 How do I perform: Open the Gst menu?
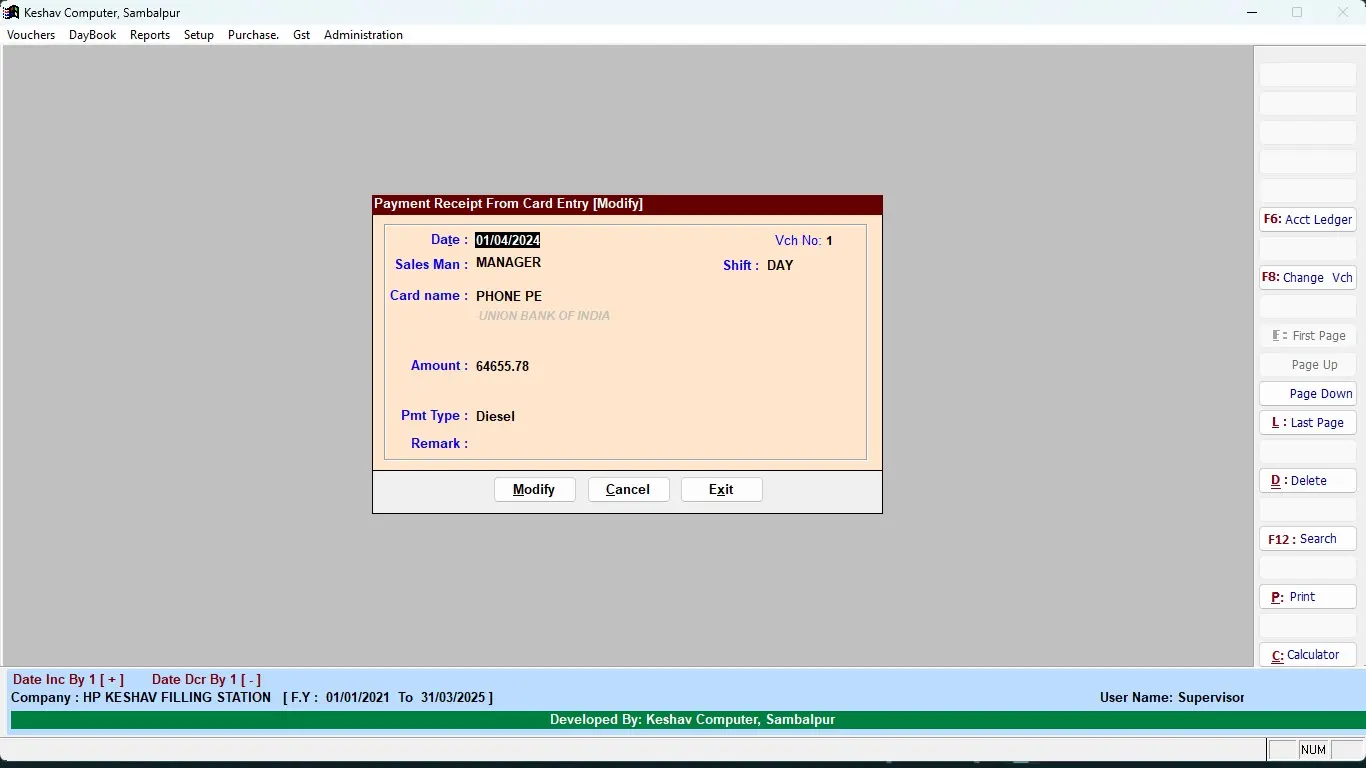(x=302, y=35)
